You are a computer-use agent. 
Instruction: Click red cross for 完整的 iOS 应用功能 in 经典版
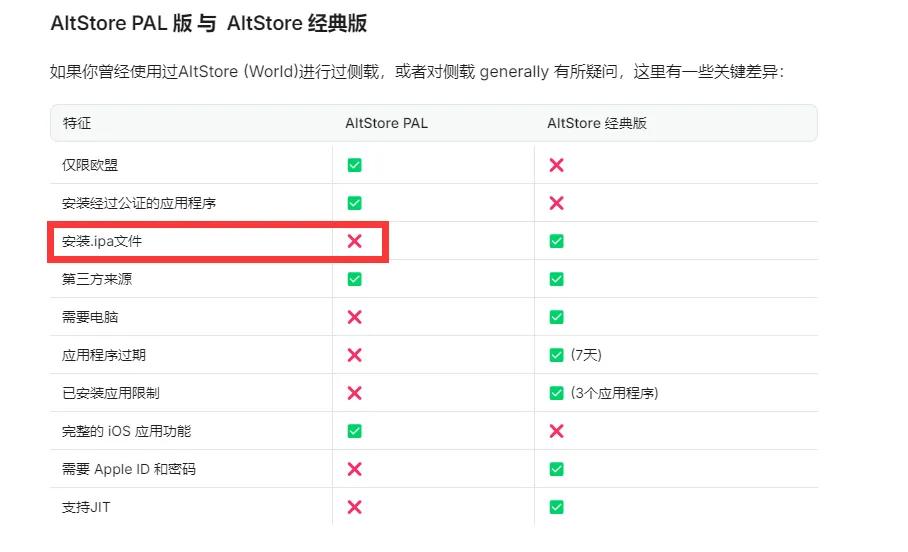(x=556, y=431)
